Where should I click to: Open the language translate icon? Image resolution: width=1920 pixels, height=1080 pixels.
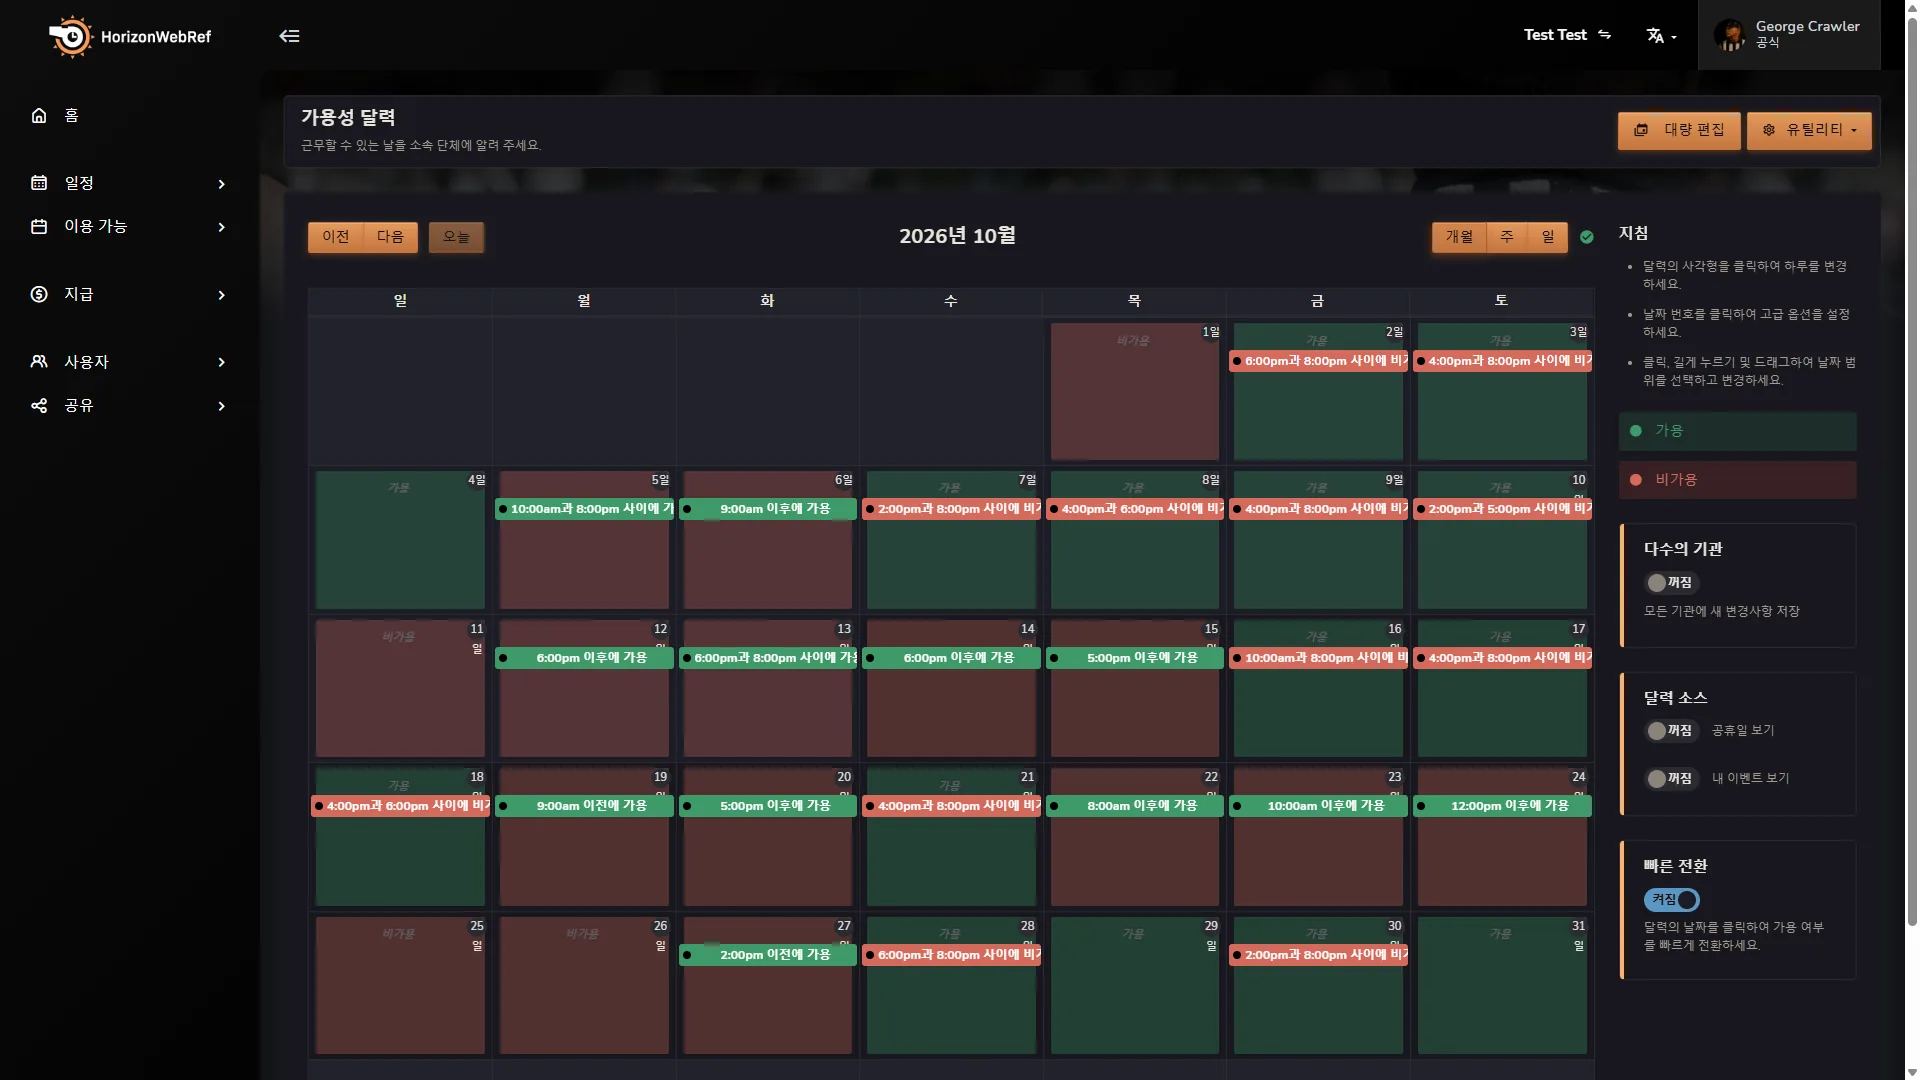coord(1655,36)
